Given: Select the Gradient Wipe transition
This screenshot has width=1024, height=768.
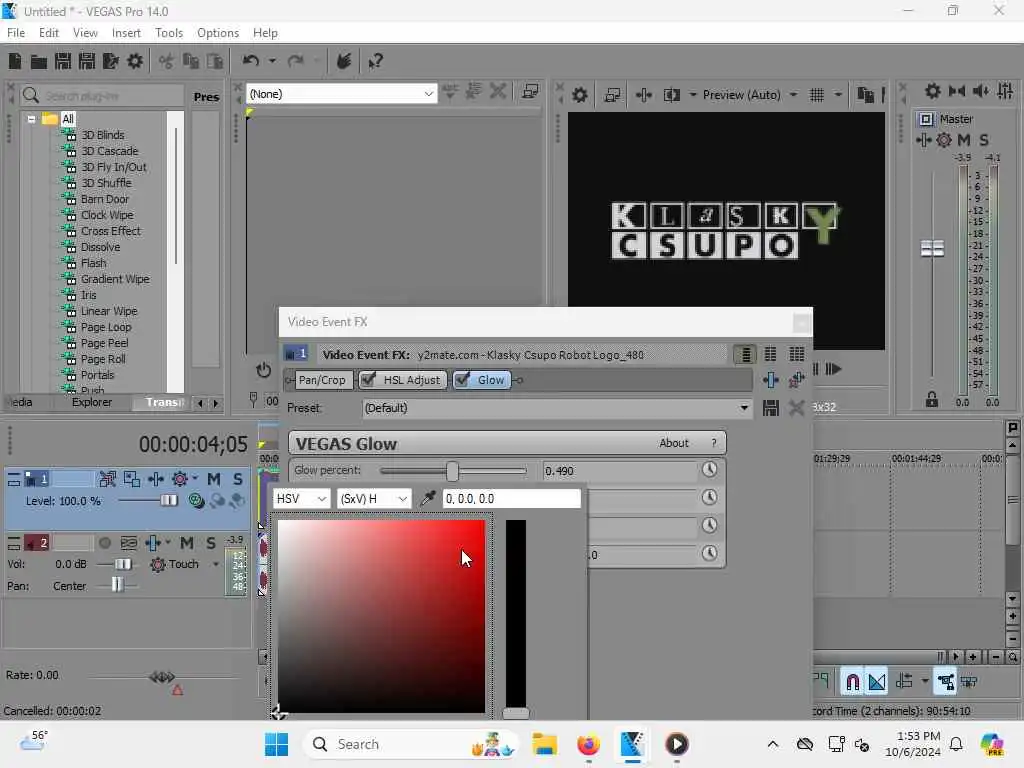Looking at the screenshot, I should click(115, 280).
